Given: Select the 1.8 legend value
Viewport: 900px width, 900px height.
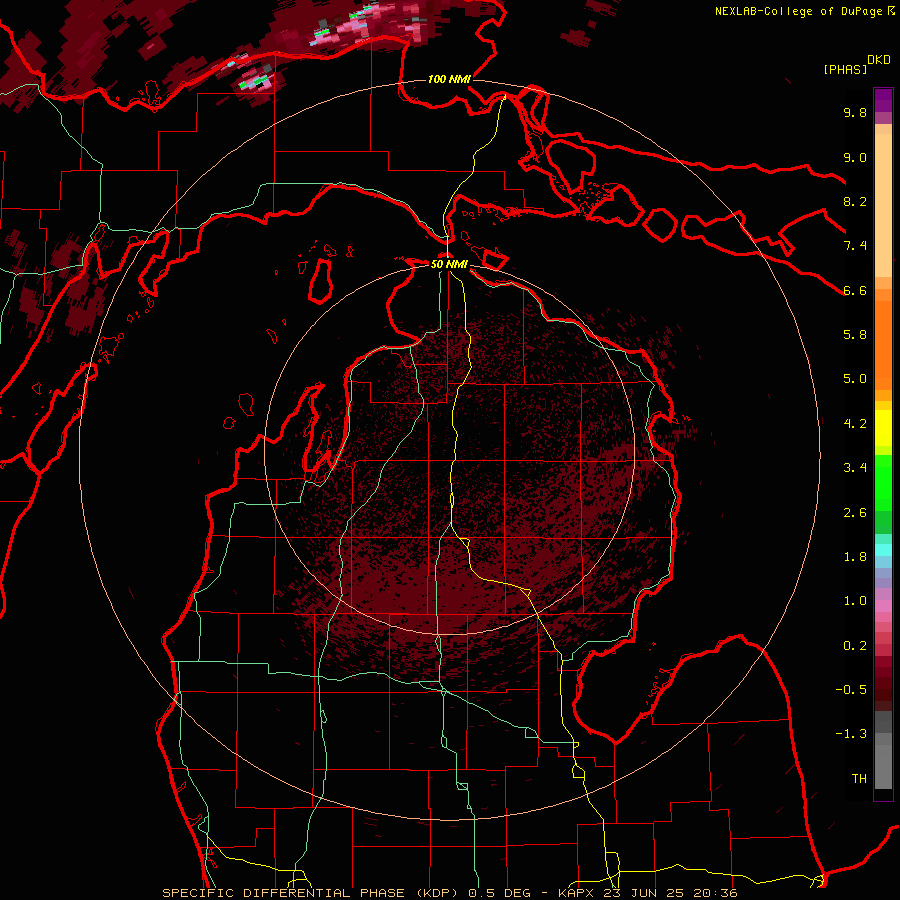Looking at the screenshot, I should (855, 557).
